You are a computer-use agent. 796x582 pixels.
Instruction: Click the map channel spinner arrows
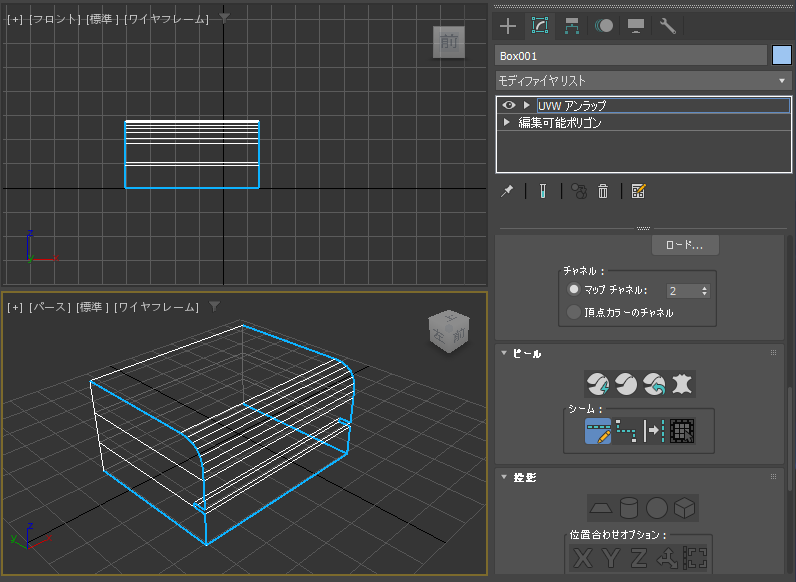click(x=705, y=291)
